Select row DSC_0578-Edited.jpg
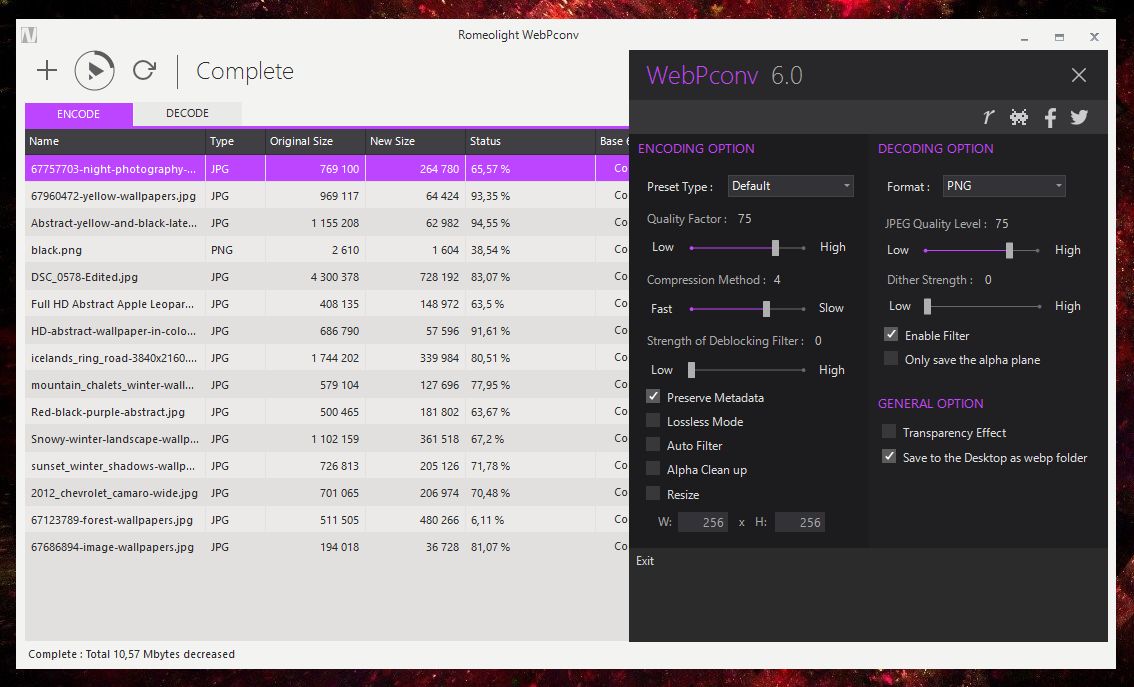The width and height of the screenshot is (1134, 687). [327, 277]
